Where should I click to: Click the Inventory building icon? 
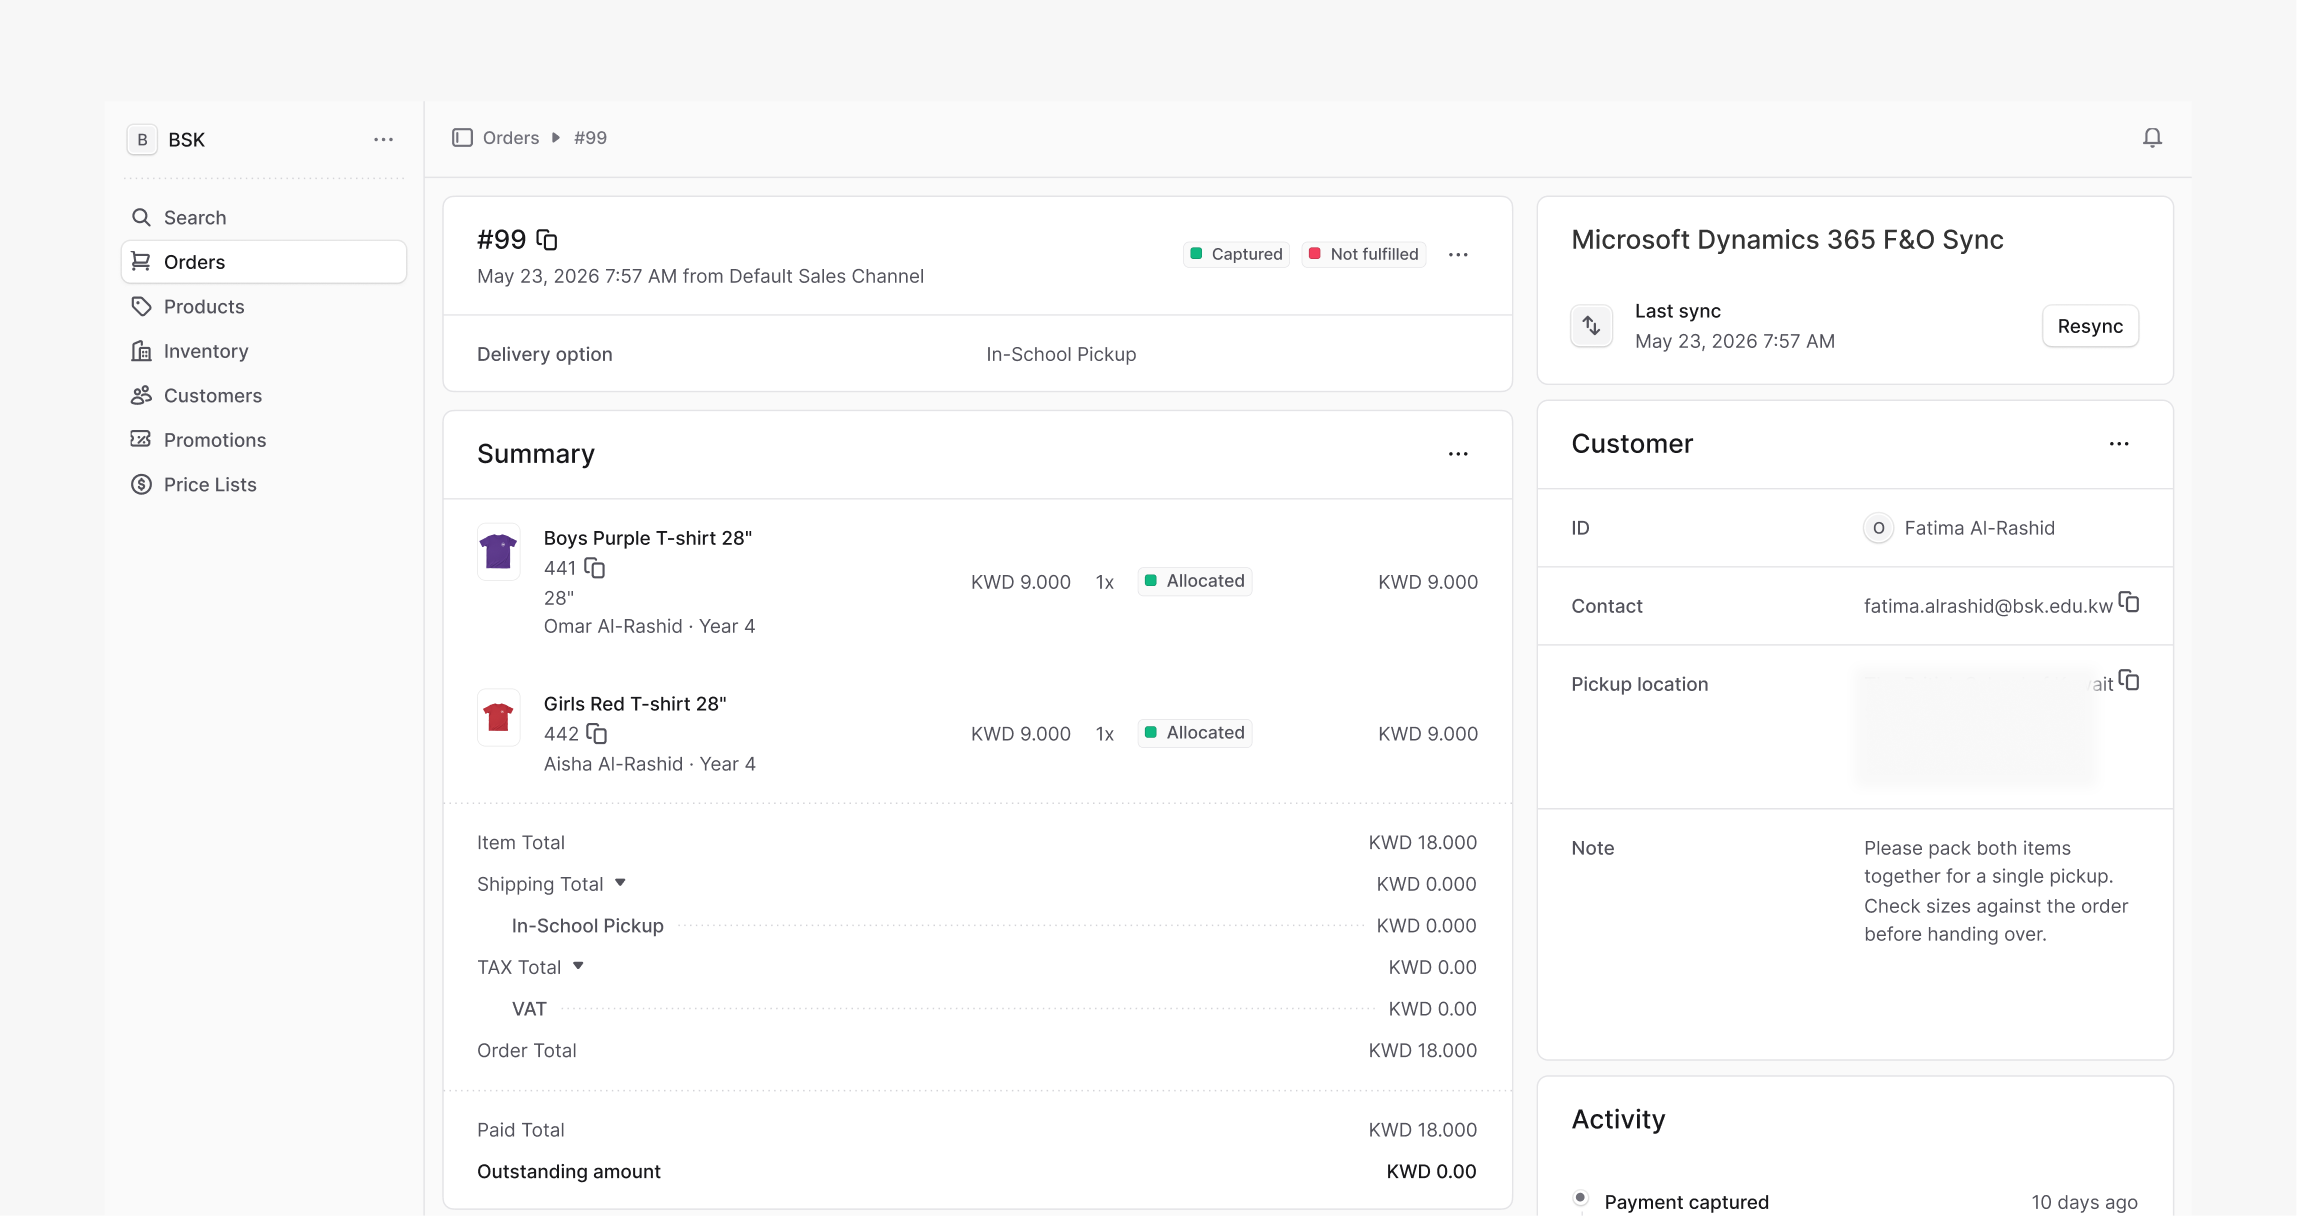pos(142,351)
